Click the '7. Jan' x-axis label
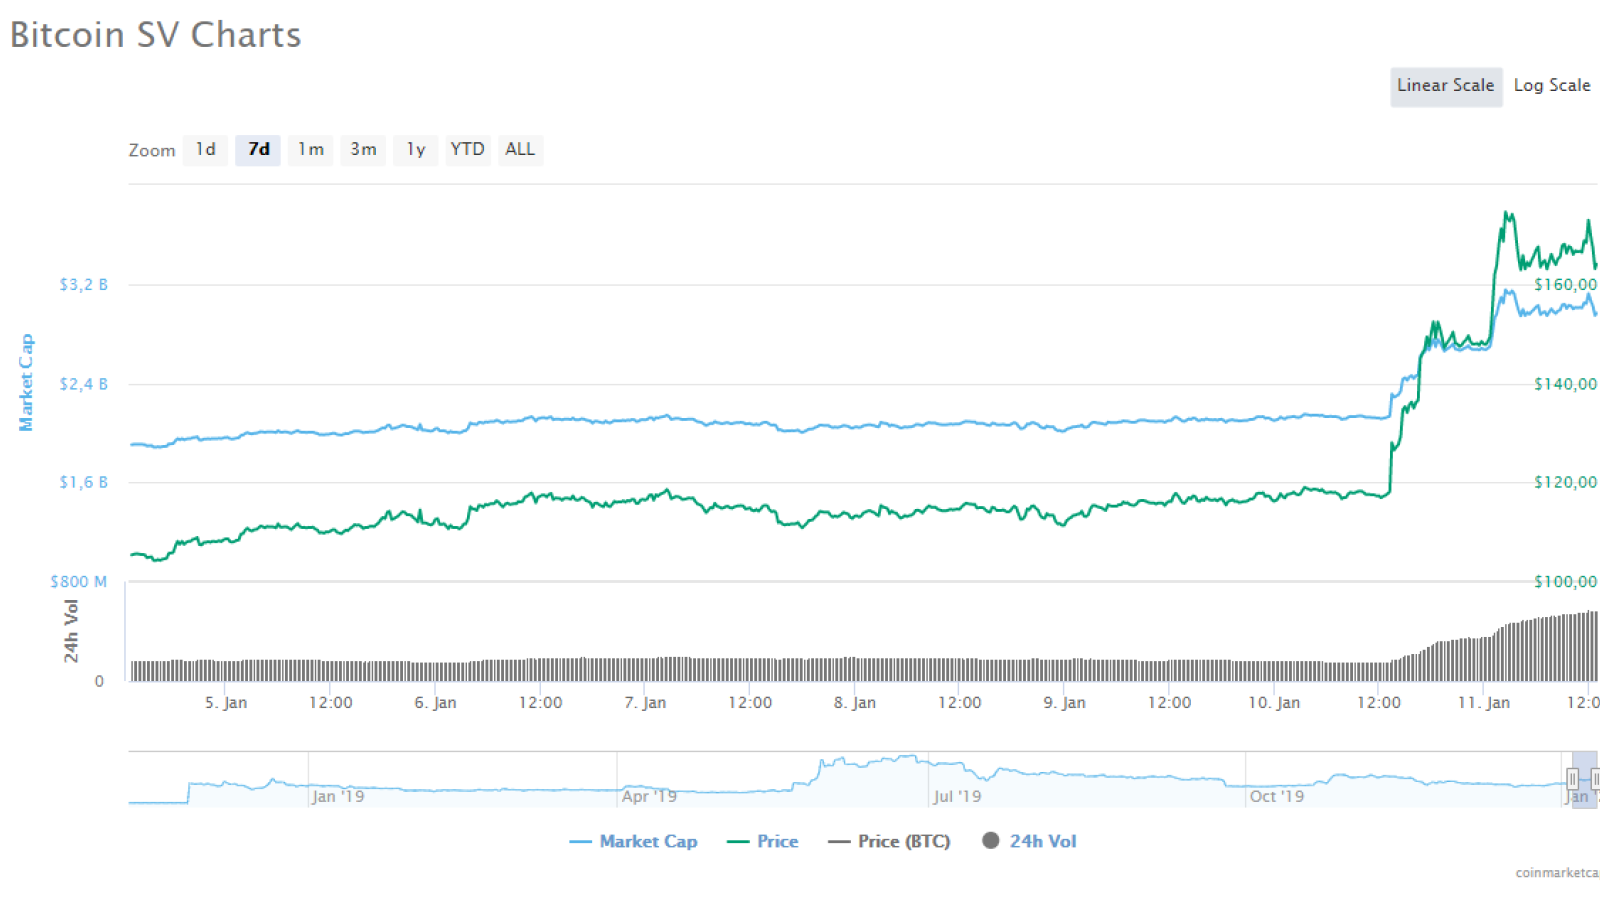The height and width of the screenshot is (900, 1600). coord(645,703)
